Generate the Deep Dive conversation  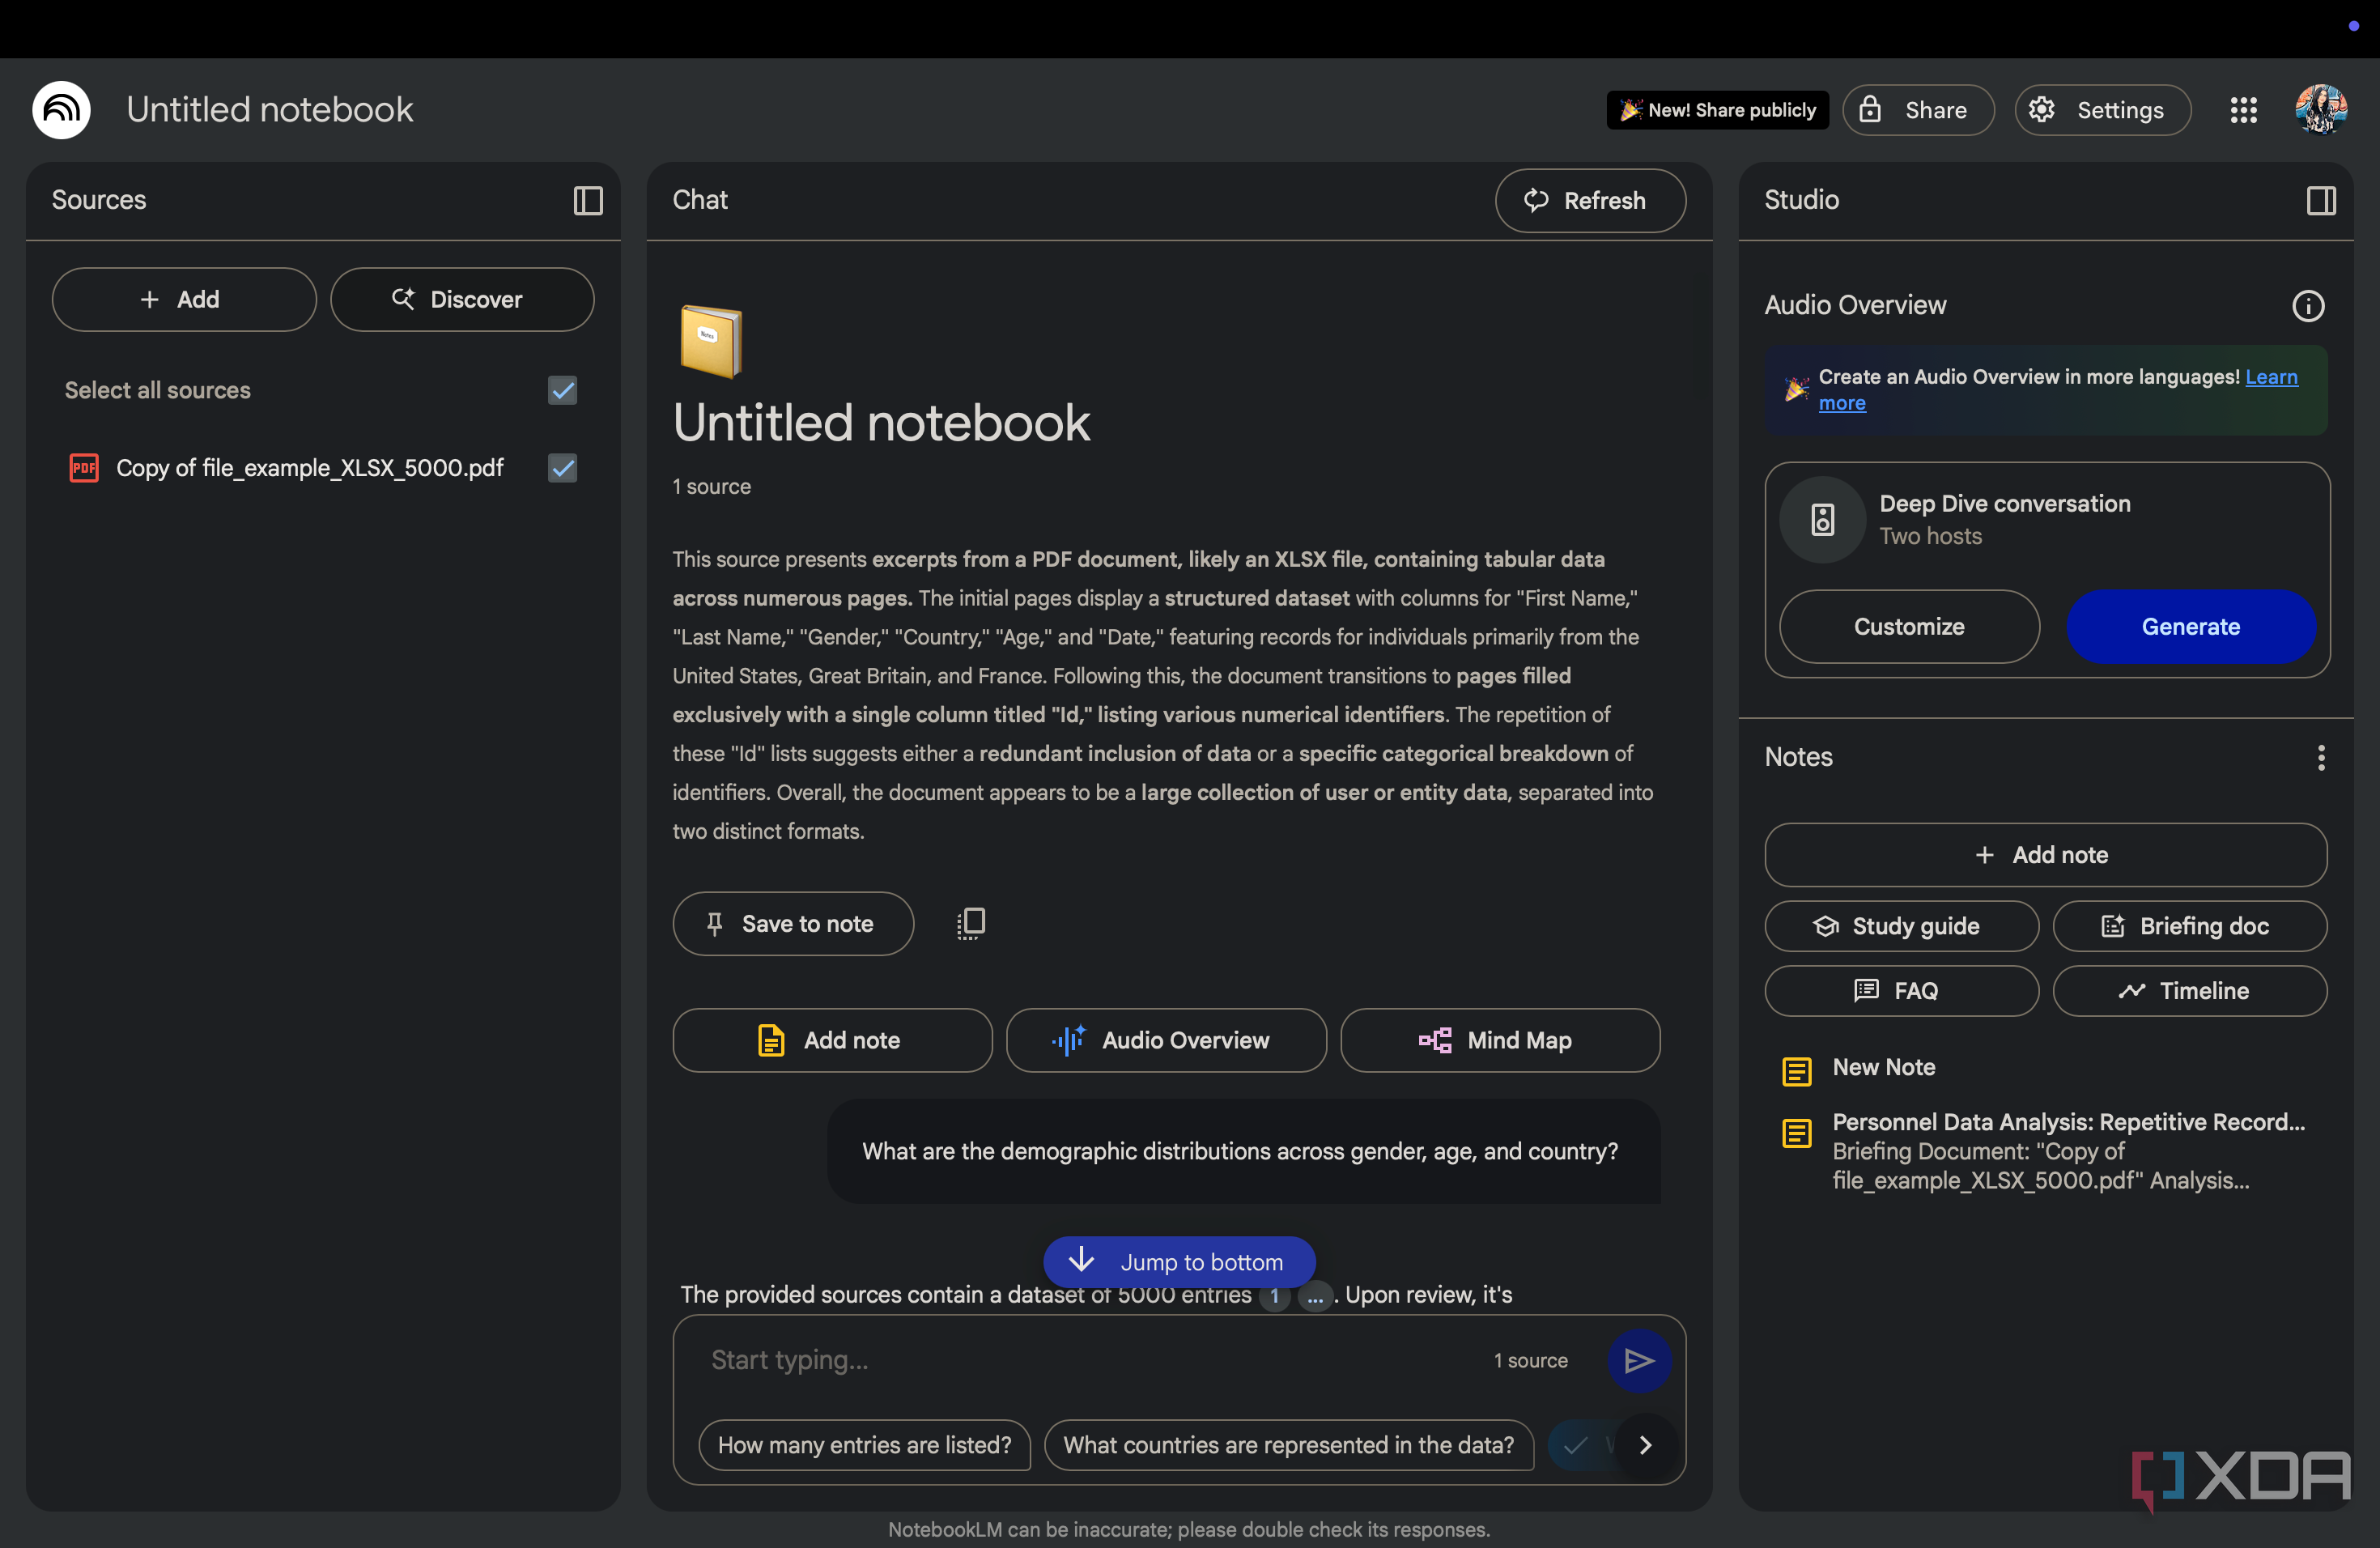[x=2190, y=627]
